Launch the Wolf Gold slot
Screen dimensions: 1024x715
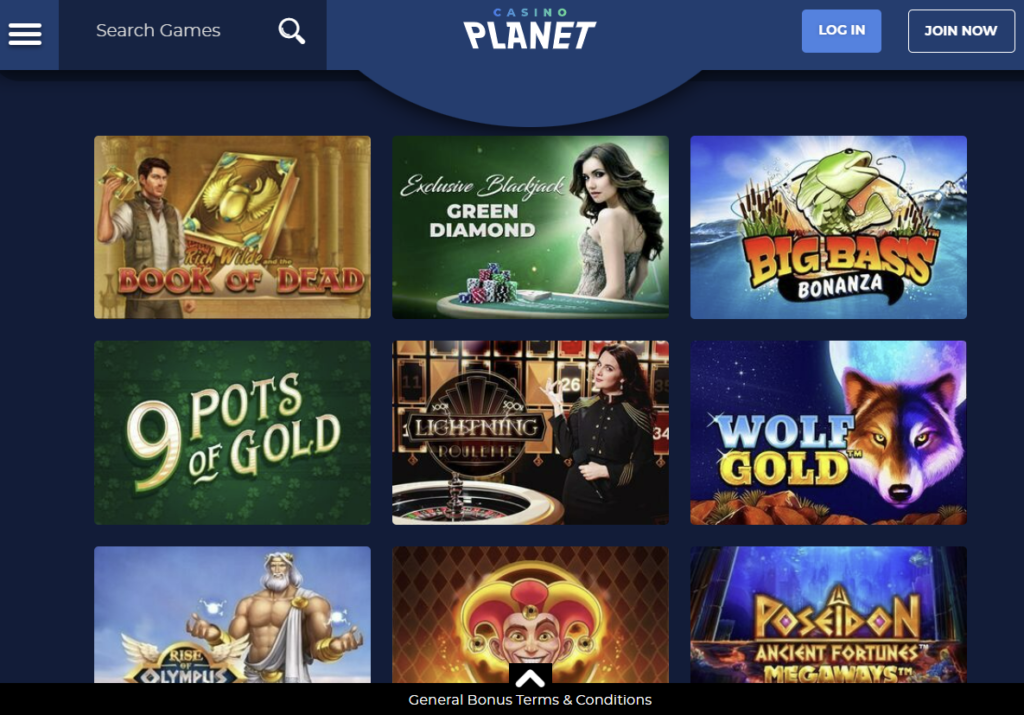pos(828,432)
